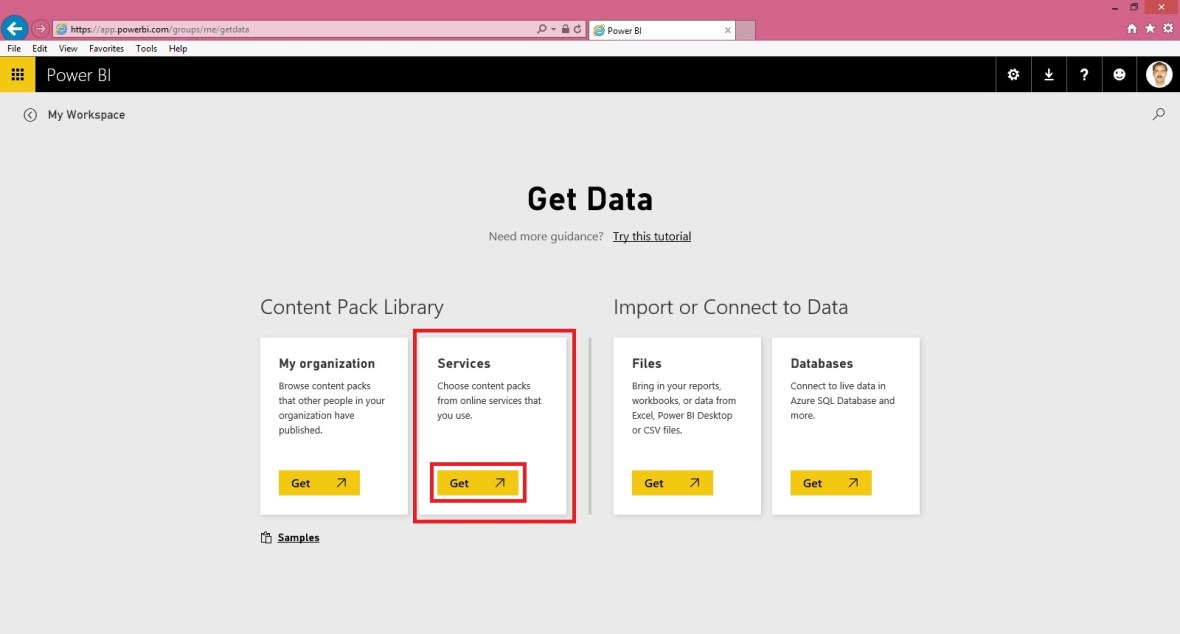
Task: Open the Try this tutorial link
Action: point(651,236)
